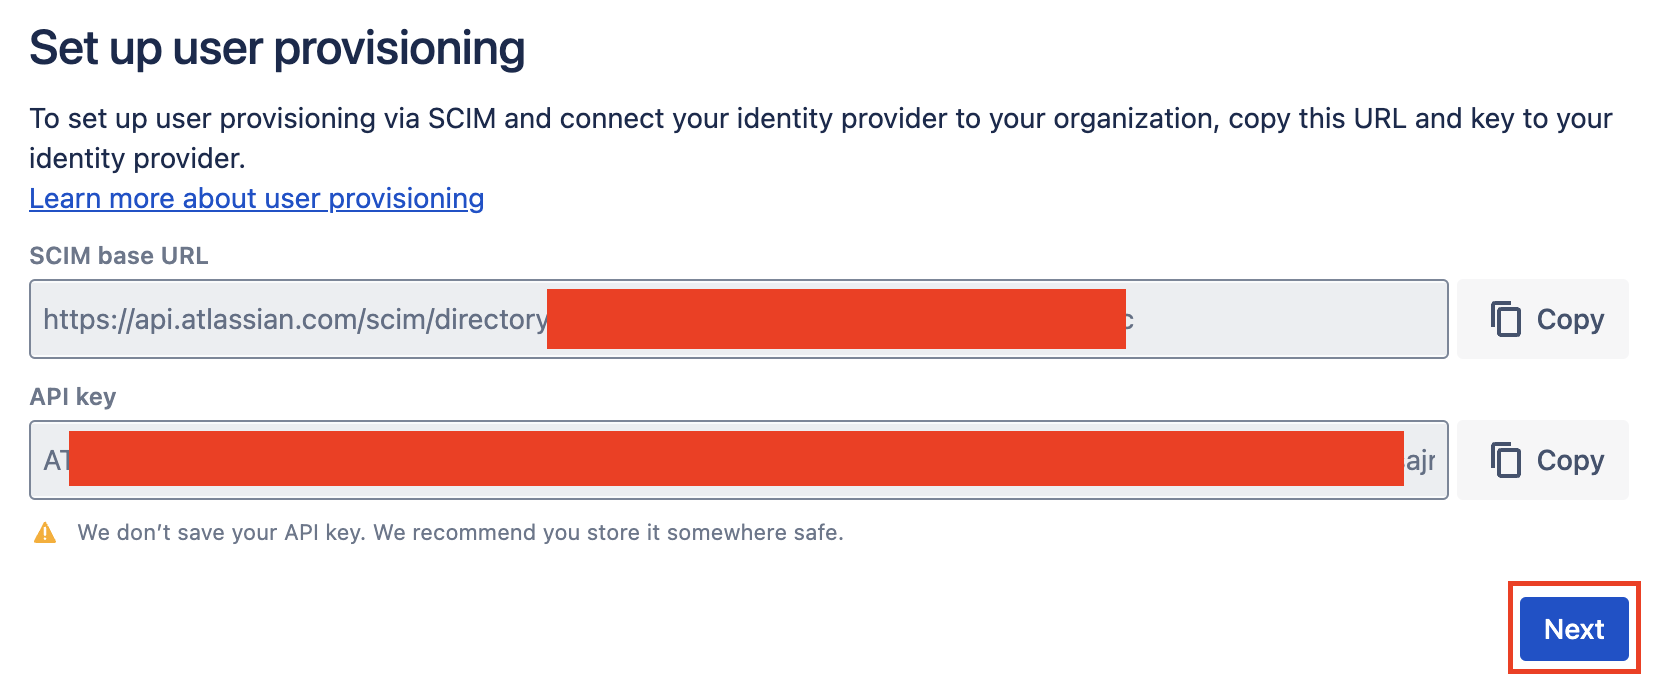Click the red-outlined Next button
Screen dimensions: 1662x694
[x=1573, y=629]
